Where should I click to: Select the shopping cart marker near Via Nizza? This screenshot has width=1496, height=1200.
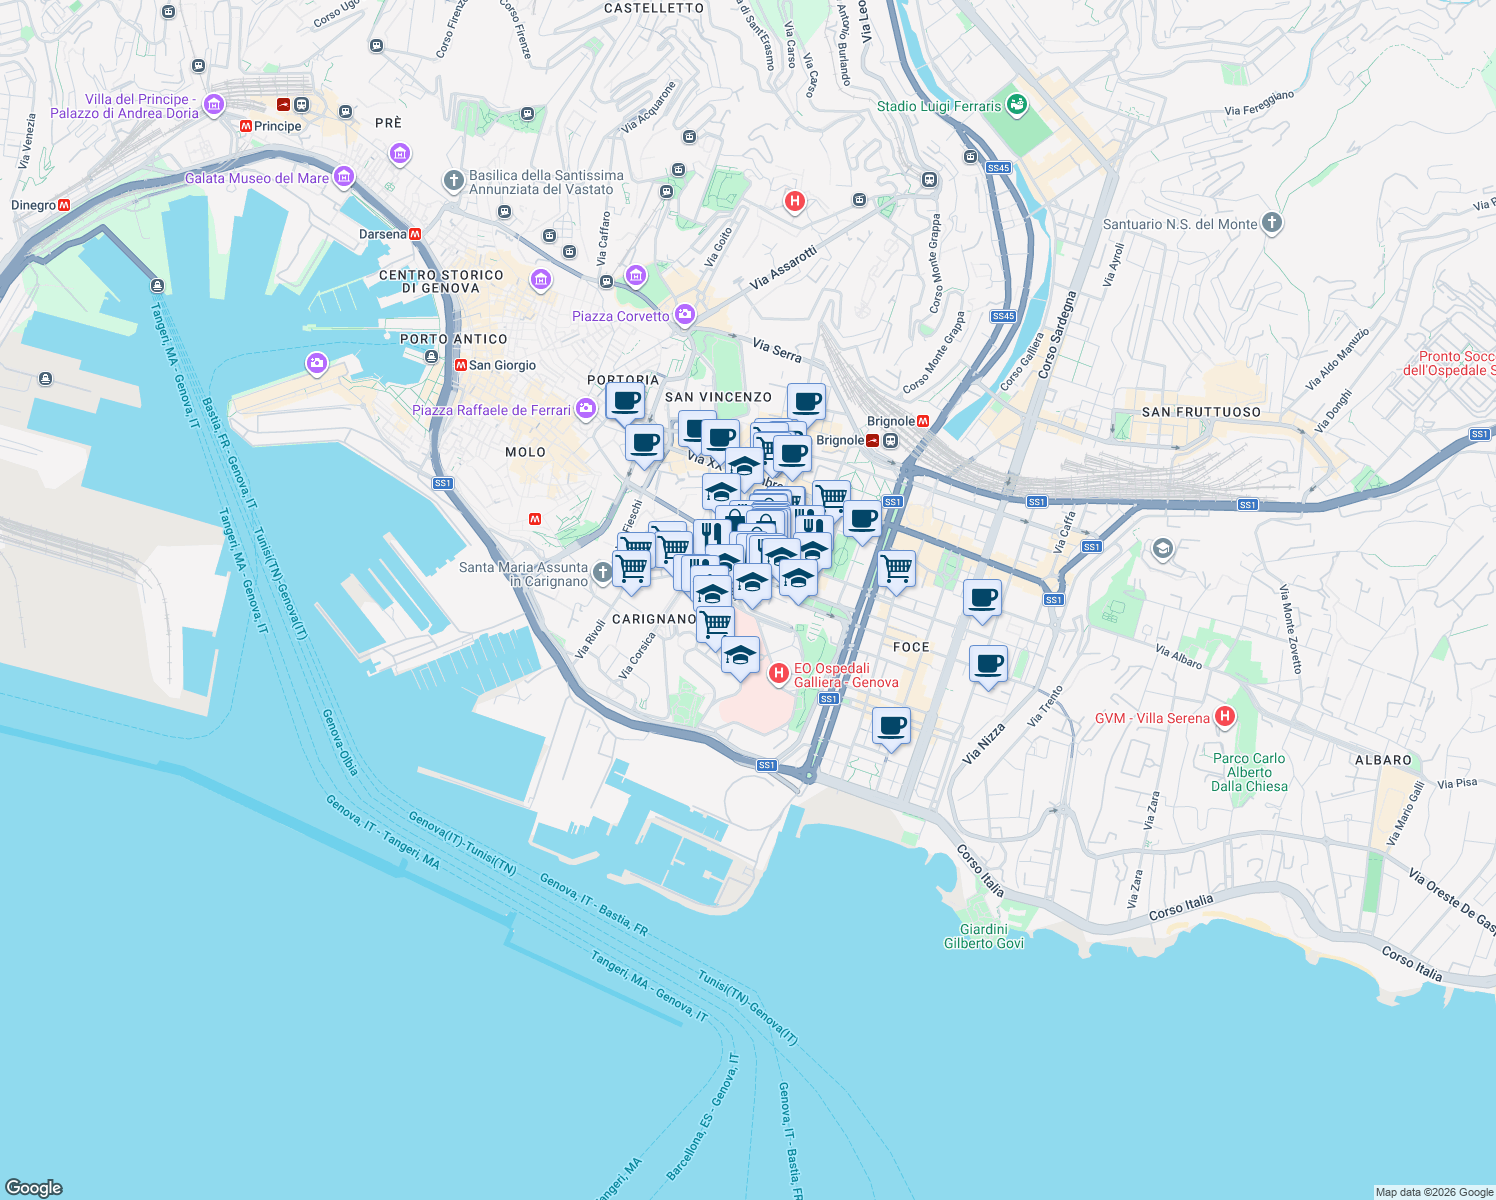tap(895, 567)
